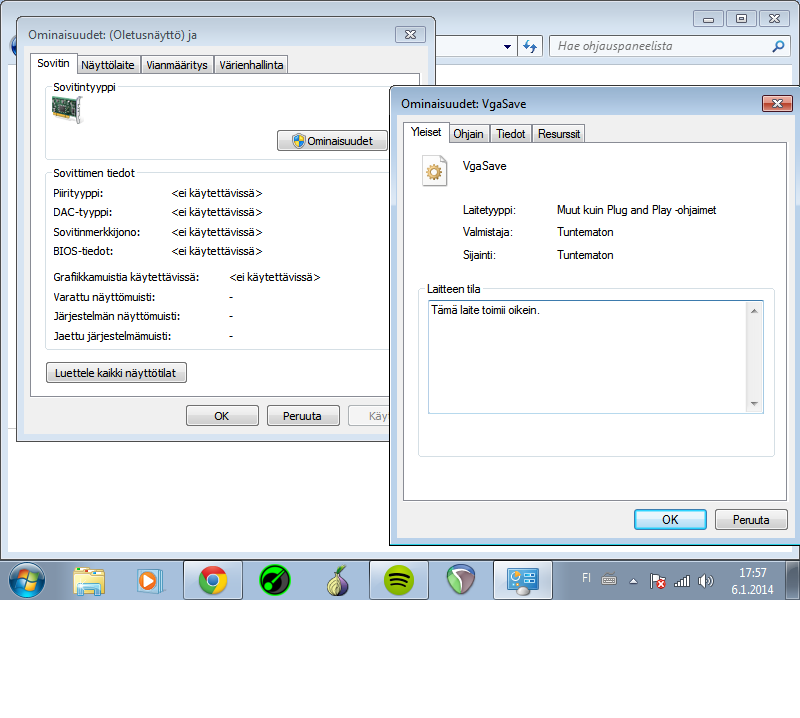The image size is (800, 718).
Task: Open Windows Explorer folder icon in taskbar
Action: tap(89, 580)
